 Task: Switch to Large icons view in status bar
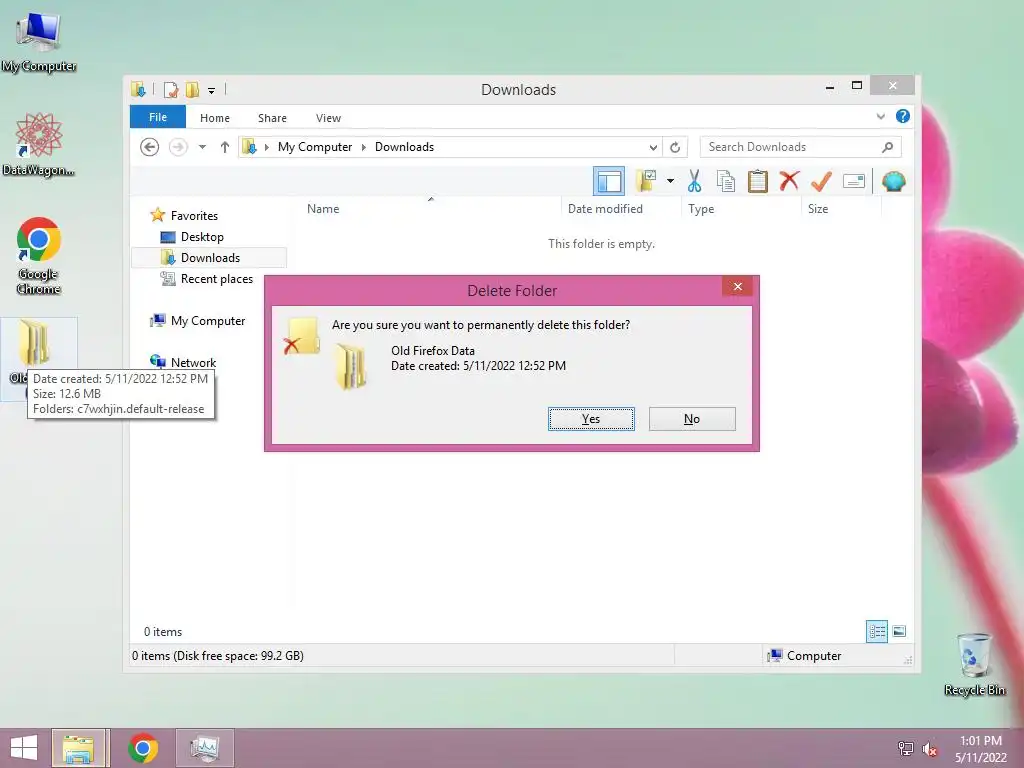pos(899,632)
